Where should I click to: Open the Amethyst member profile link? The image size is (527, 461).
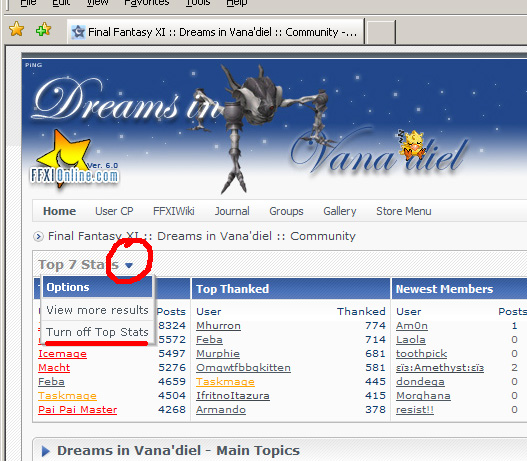(440, 368)
